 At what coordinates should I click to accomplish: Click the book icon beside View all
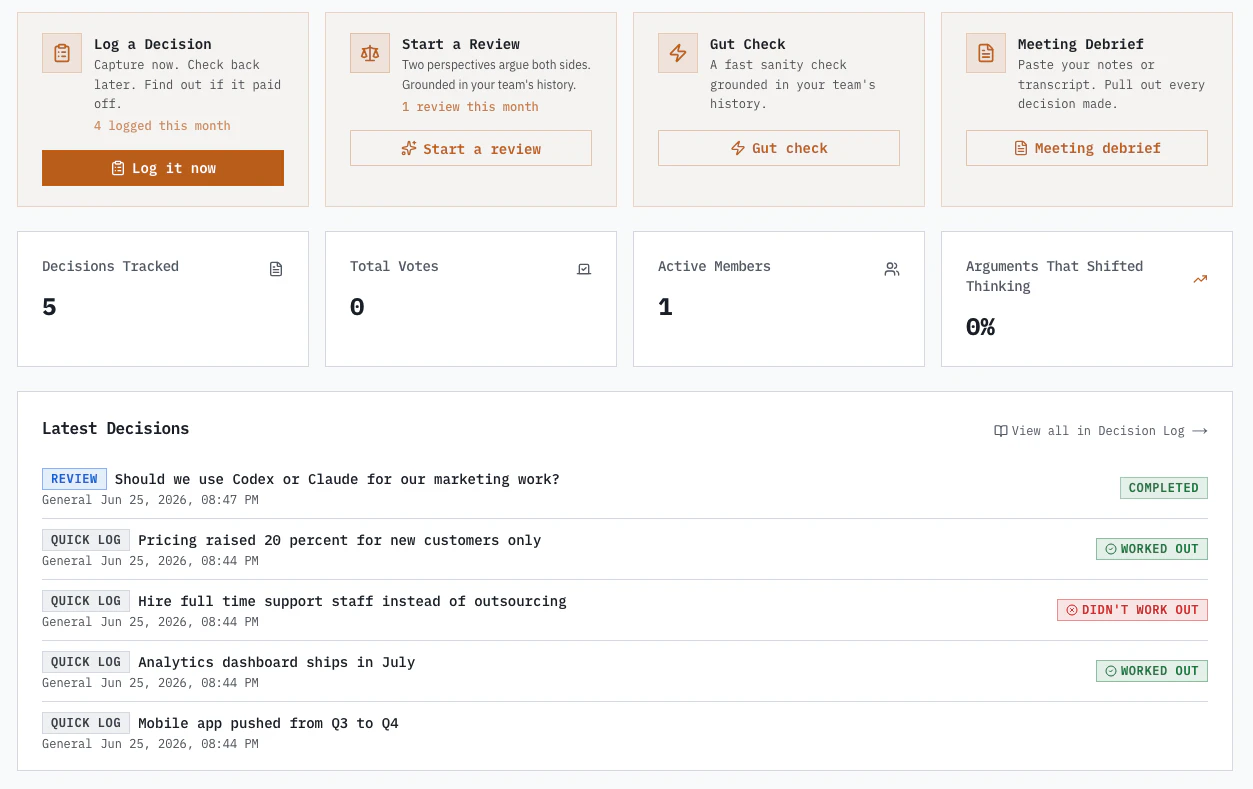1000,431
